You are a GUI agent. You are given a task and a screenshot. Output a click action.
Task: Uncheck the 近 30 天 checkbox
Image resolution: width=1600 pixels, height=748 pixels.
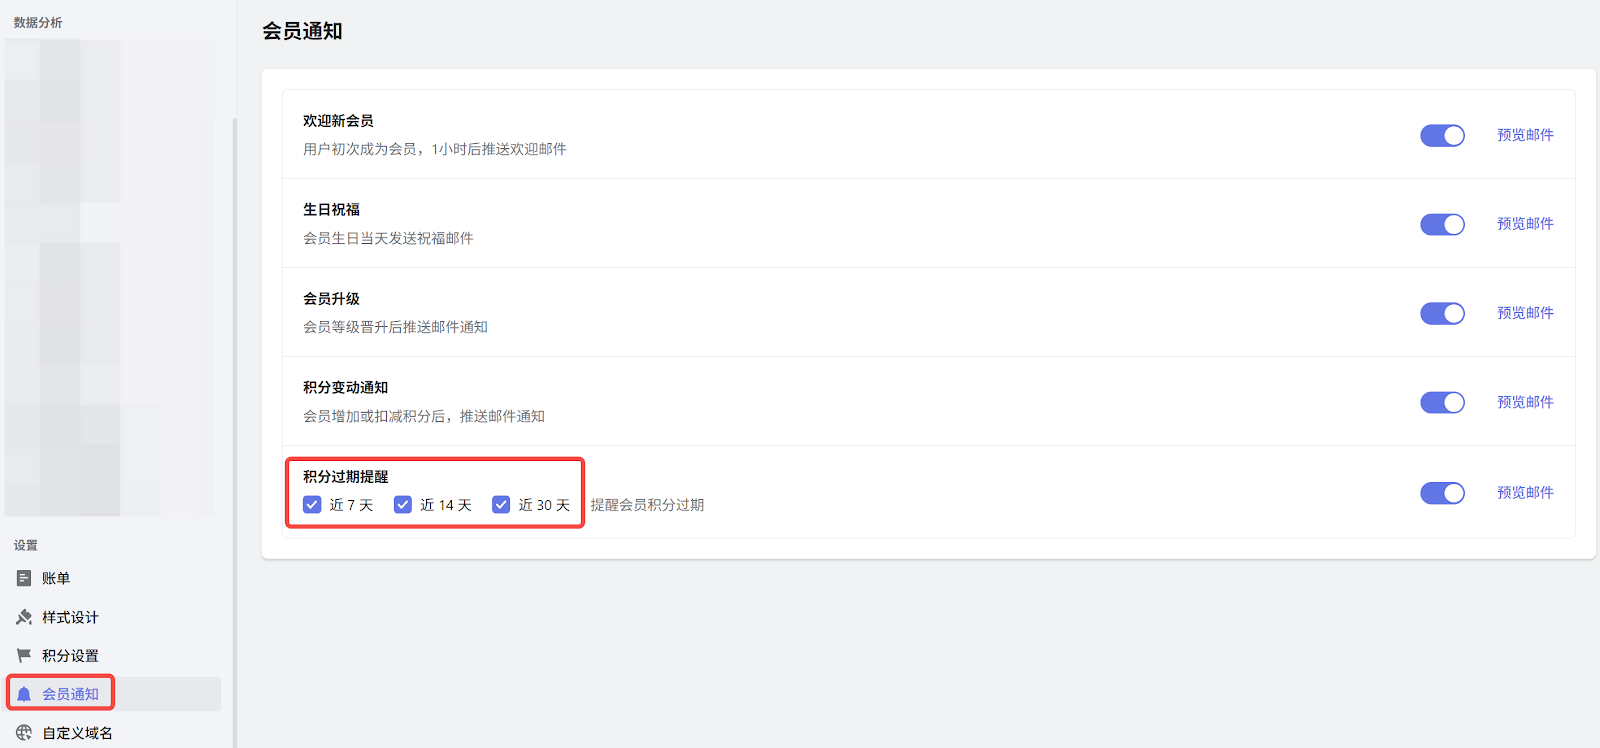pos(501,505)
